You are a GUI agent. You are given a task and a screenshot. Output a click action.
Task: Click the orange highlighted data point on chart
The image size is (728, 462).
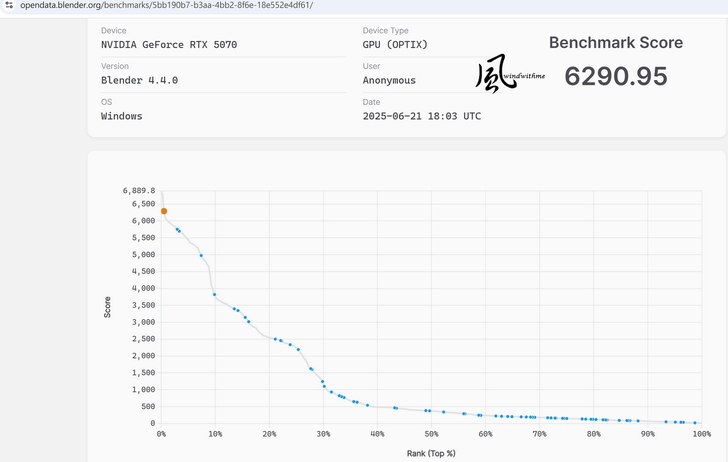tap(164, 211)
